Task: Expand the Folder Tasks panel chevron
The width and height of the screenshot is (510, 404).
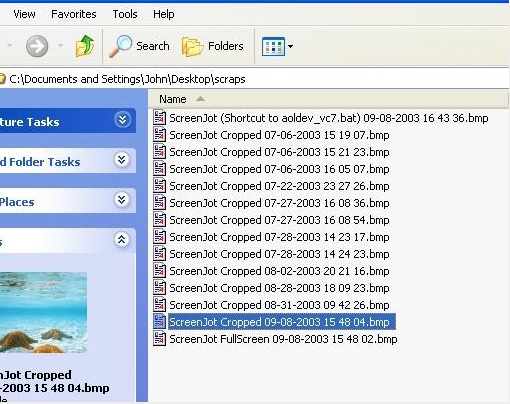Action: pos(122,159)
